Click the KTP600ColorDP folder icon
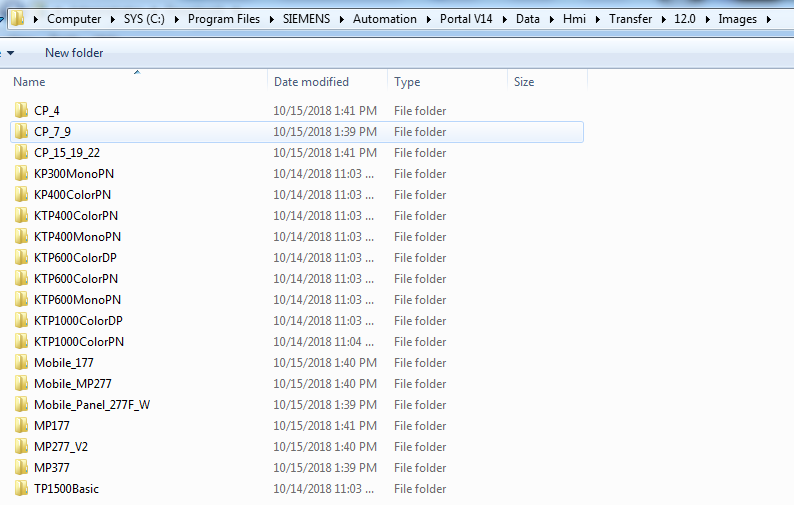The image size is (794, 505). pyautogui.click(x=21, y=257)
